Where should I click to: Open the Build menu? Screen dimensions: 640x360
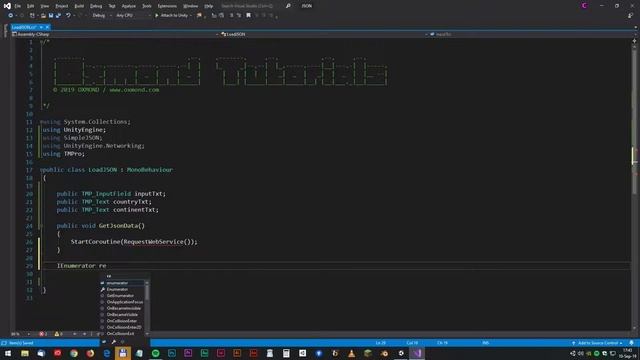(79, 6)
